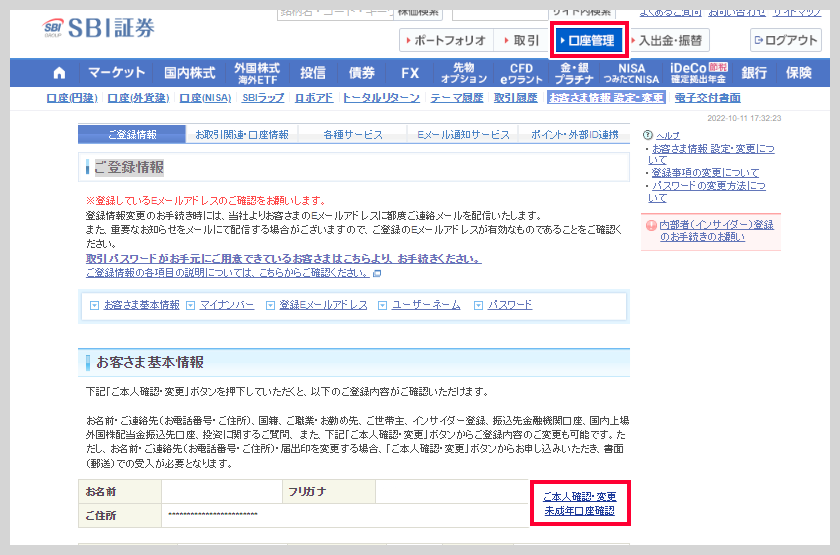The width and height of the screenshot is (840, 555).
Task: Select NISA つみたてNISA in the navigation
Action: coord(631,73)
